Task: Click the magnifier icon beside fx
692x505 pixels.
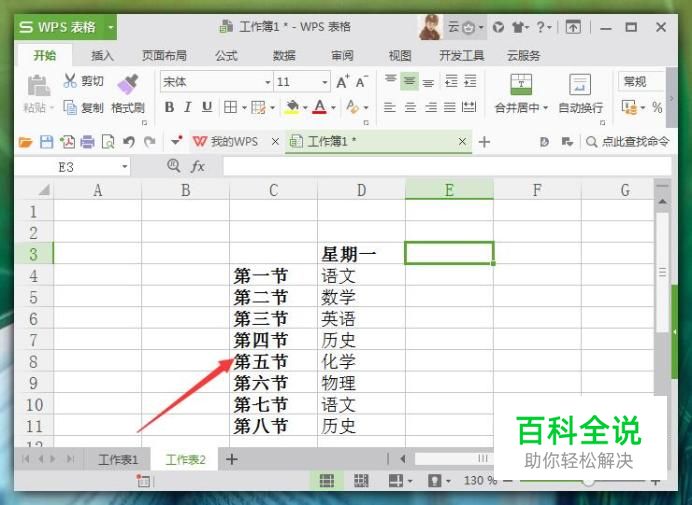Action: (x=173, y=166)
